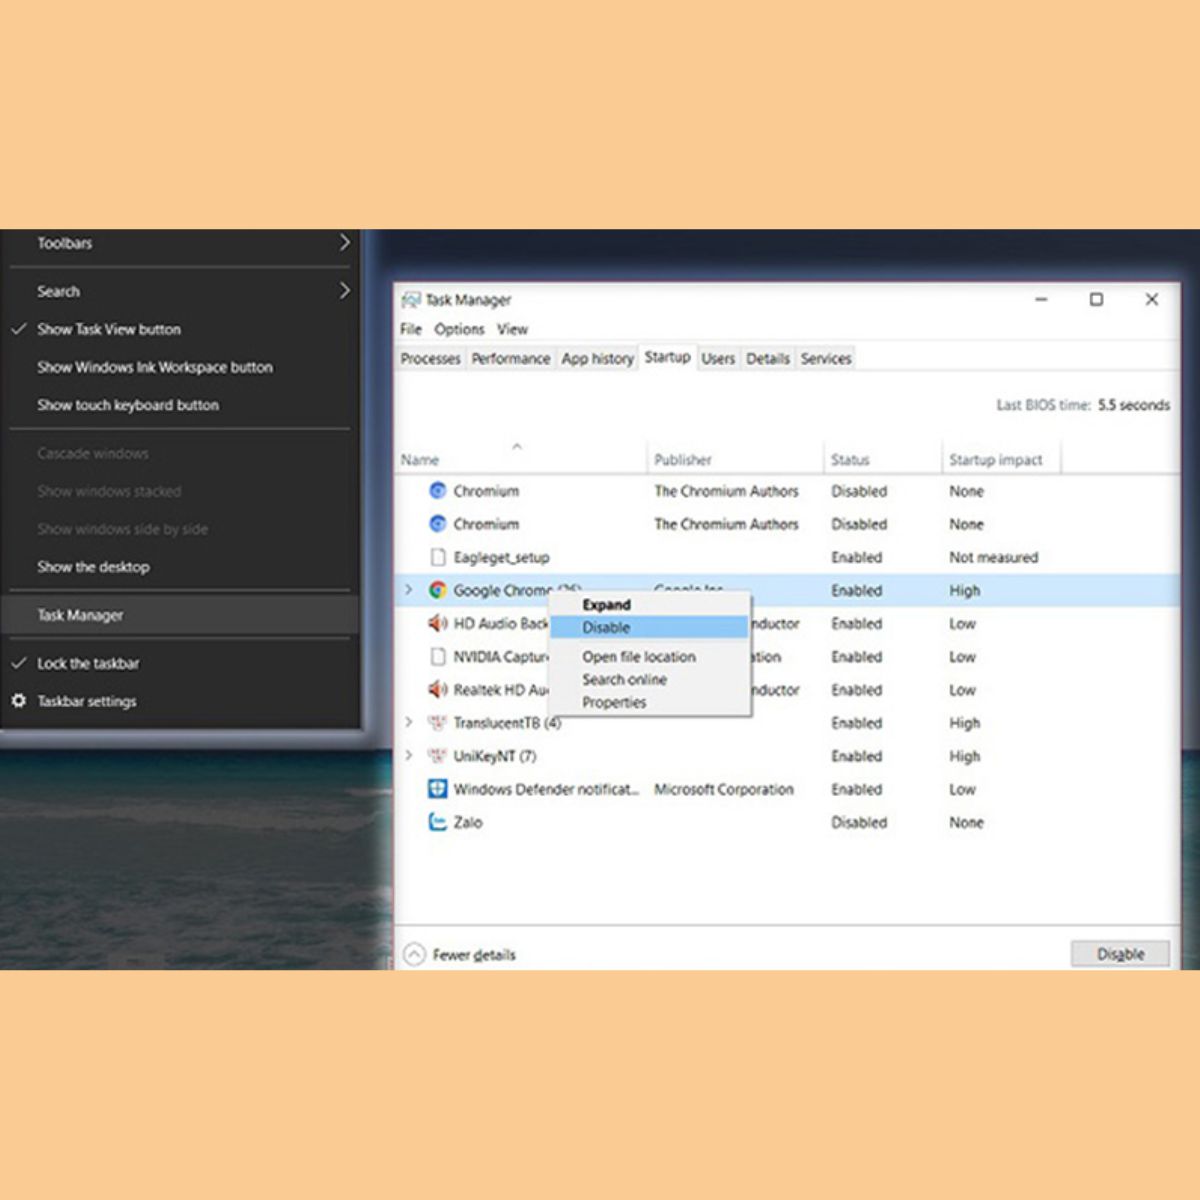This screenshot has width=1200, height=1200.
Task: Click the Eagleget_setup file icon
Action: [437, 557]
